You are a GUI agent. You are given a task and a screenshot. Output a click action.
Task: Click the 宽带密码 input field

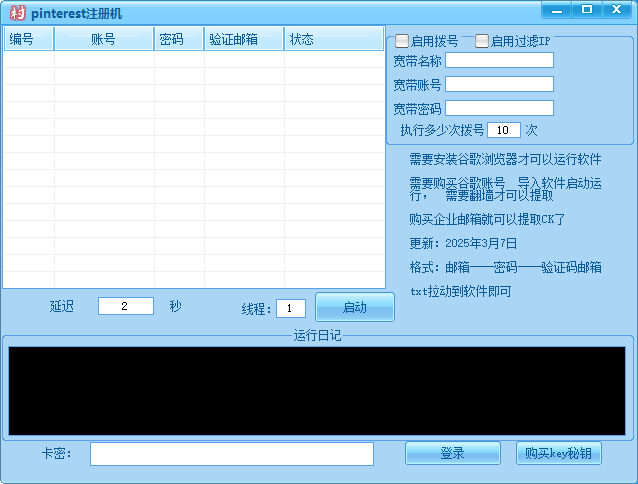click(x=499, y=108)
